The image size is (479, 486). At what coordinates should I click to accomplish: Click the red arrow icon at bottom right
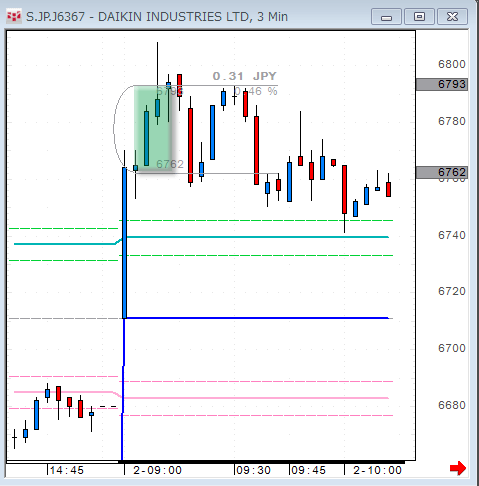[458, 468]
